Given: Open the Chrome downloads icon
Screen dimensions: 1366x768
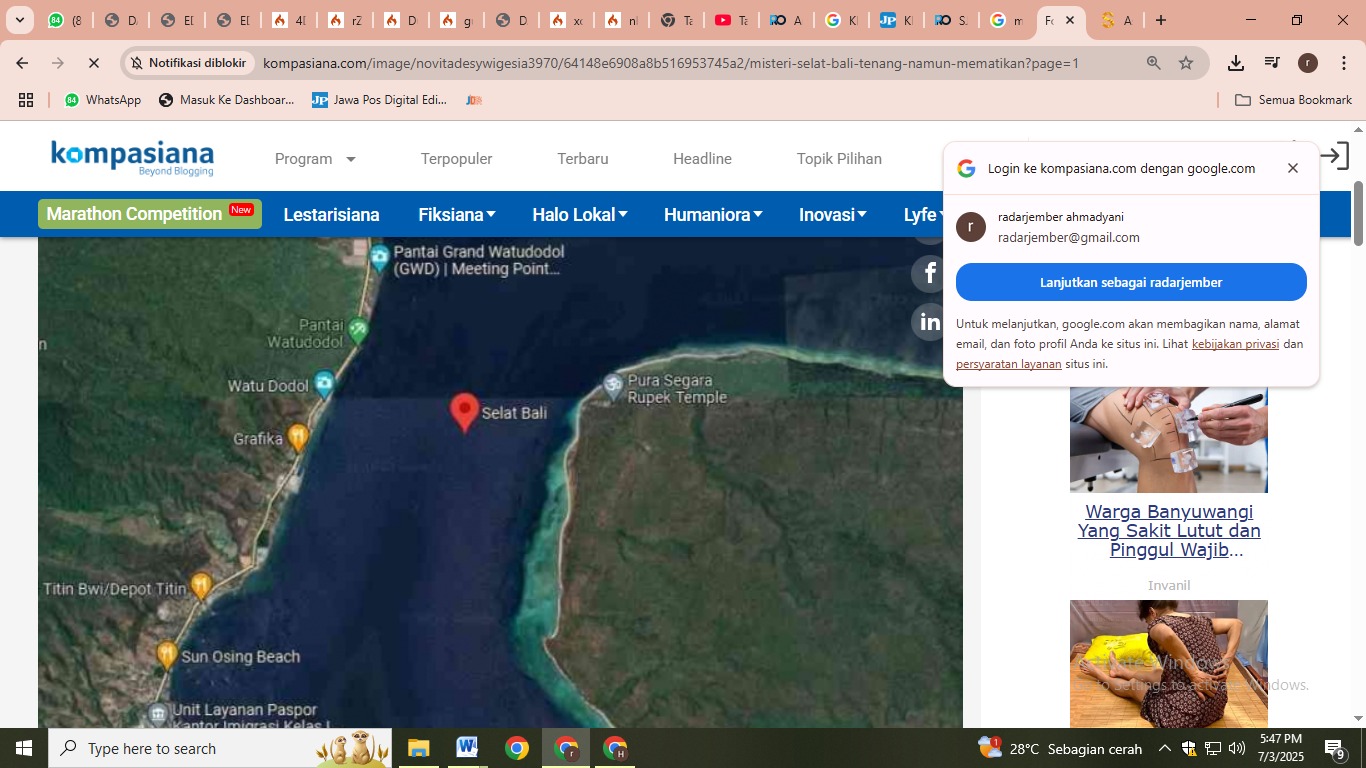Looking at the screenshot, I should coord(1236,63).
